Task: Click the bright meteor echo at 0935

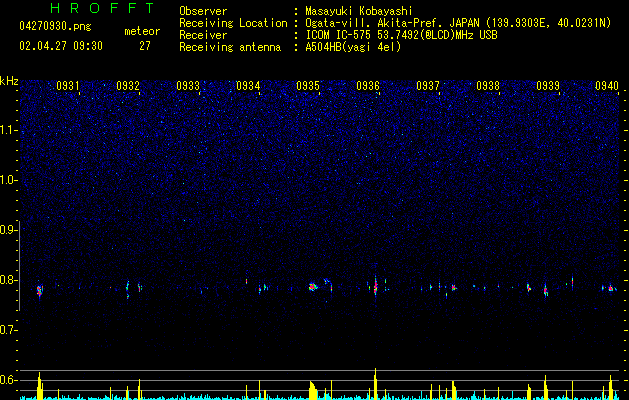Action: (313, 286)
